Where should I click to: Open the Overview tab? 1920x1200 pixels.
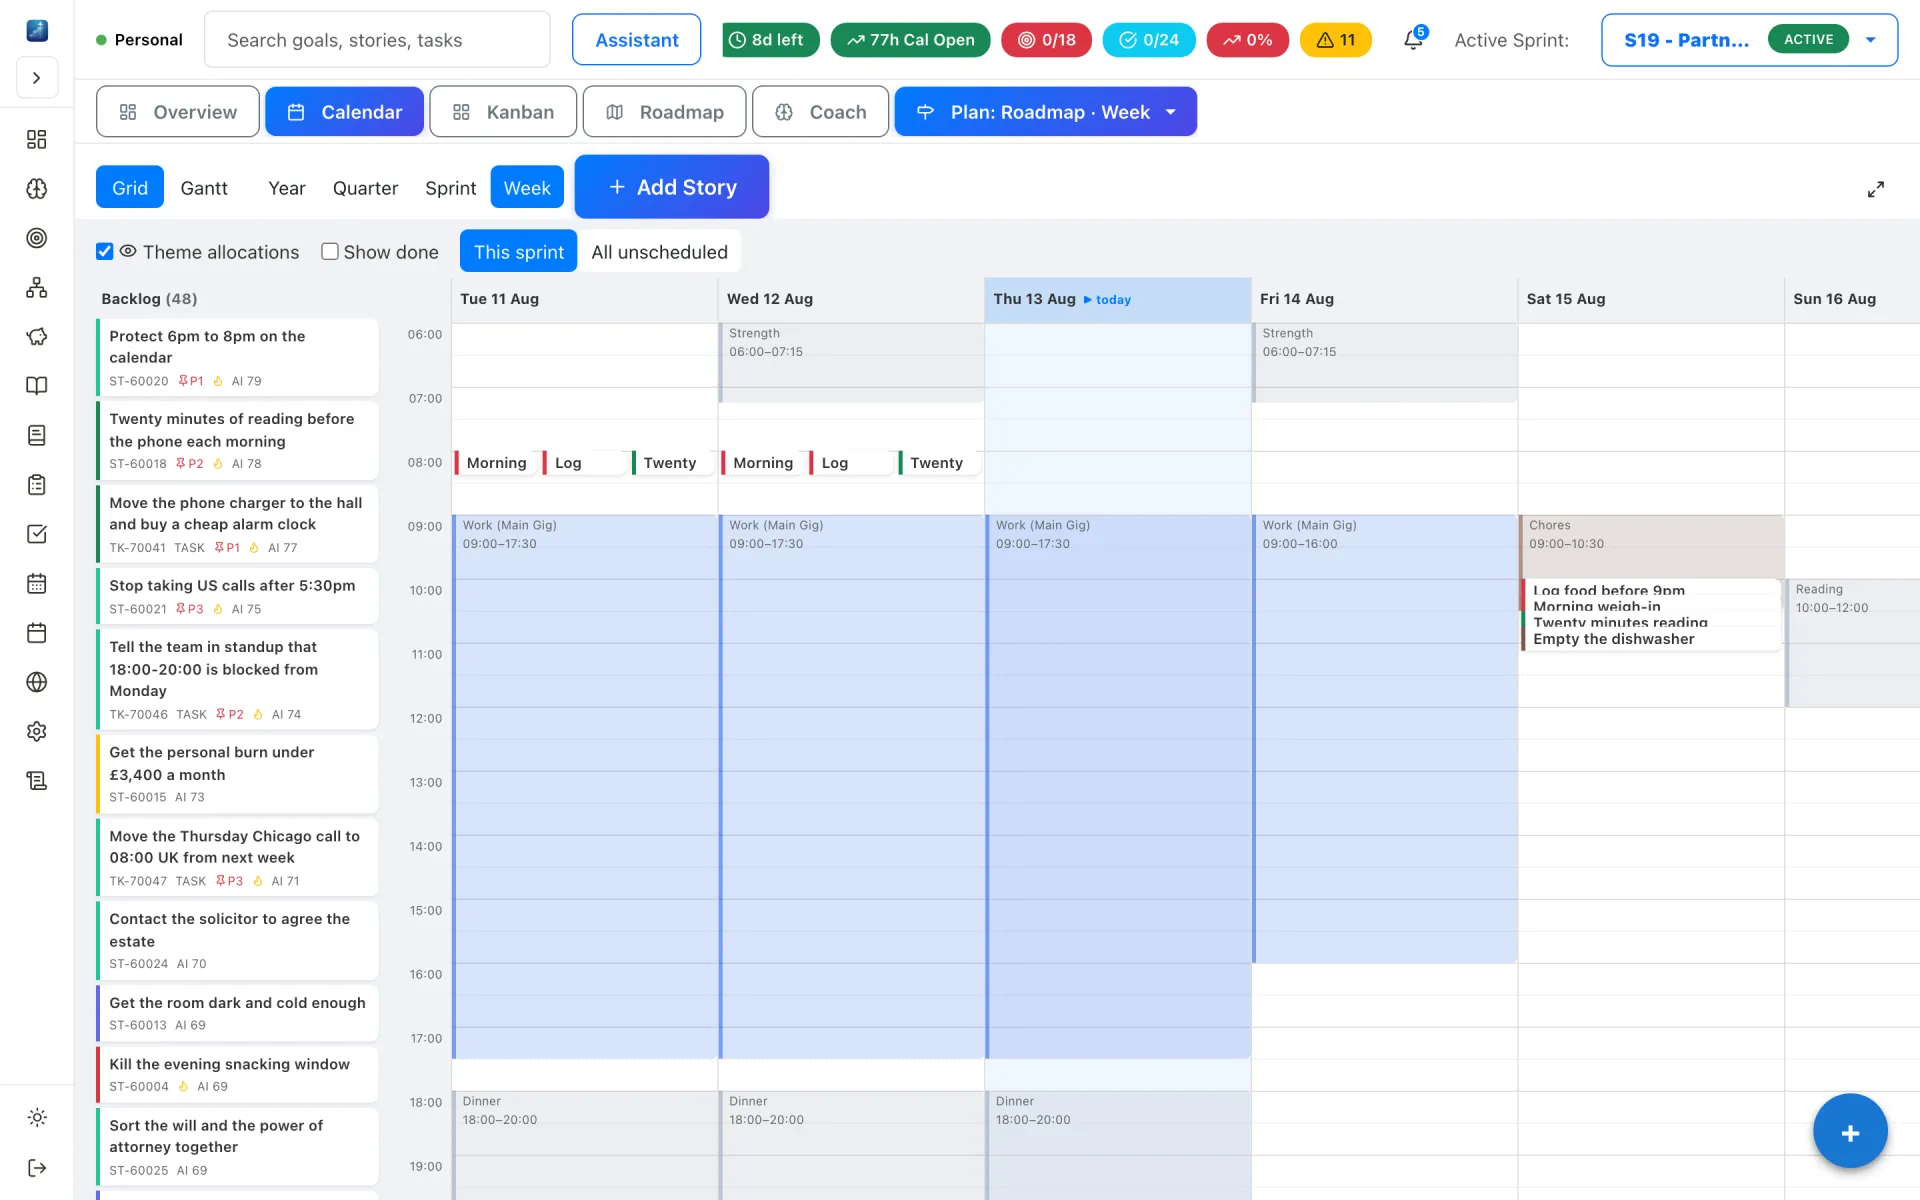[x=178, y=112]
